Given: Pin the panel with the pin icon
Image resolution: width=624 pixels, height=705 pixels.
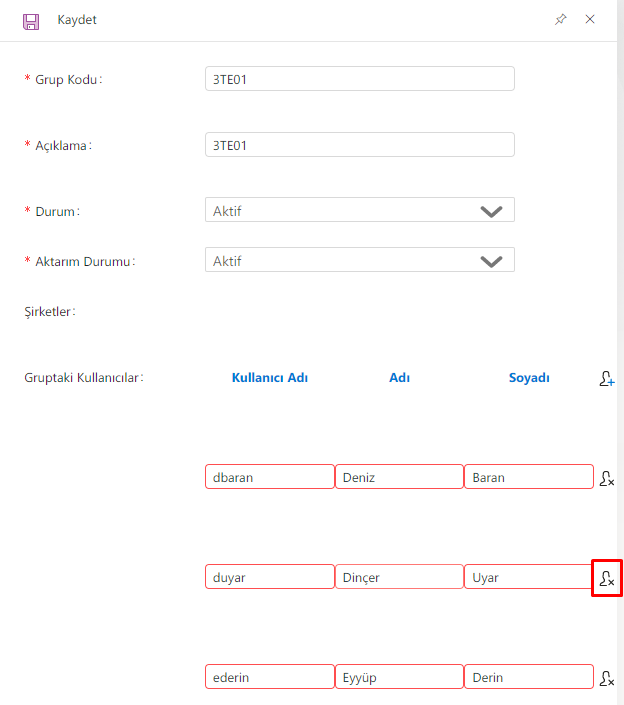Looking at the screenshot, I should pyautogui.click(x=561, y=19).
